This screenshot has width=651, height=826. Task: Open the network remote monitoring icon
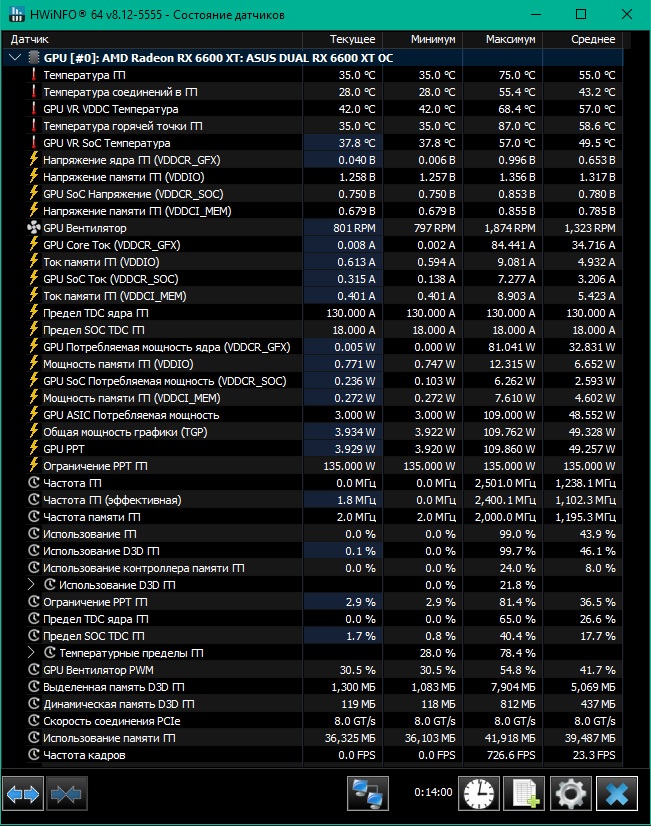pyautogui.click(x=368, y=793)
